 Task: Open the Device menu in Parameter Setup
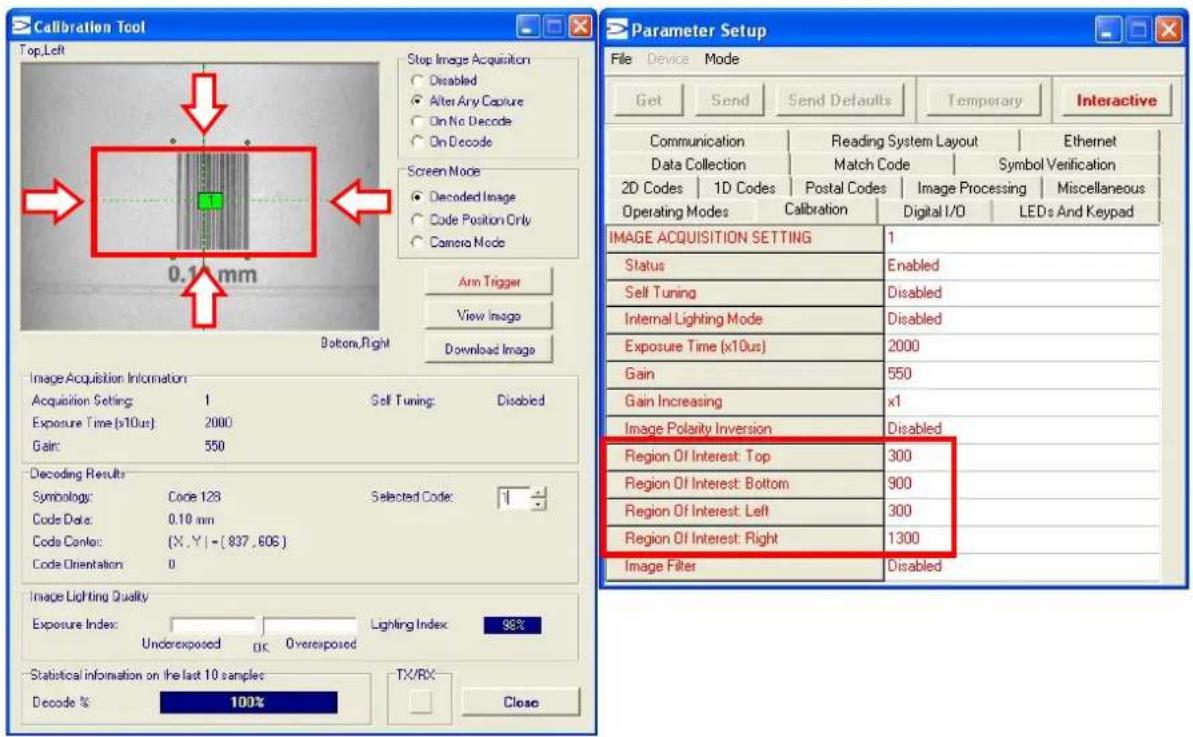[667, 59]
